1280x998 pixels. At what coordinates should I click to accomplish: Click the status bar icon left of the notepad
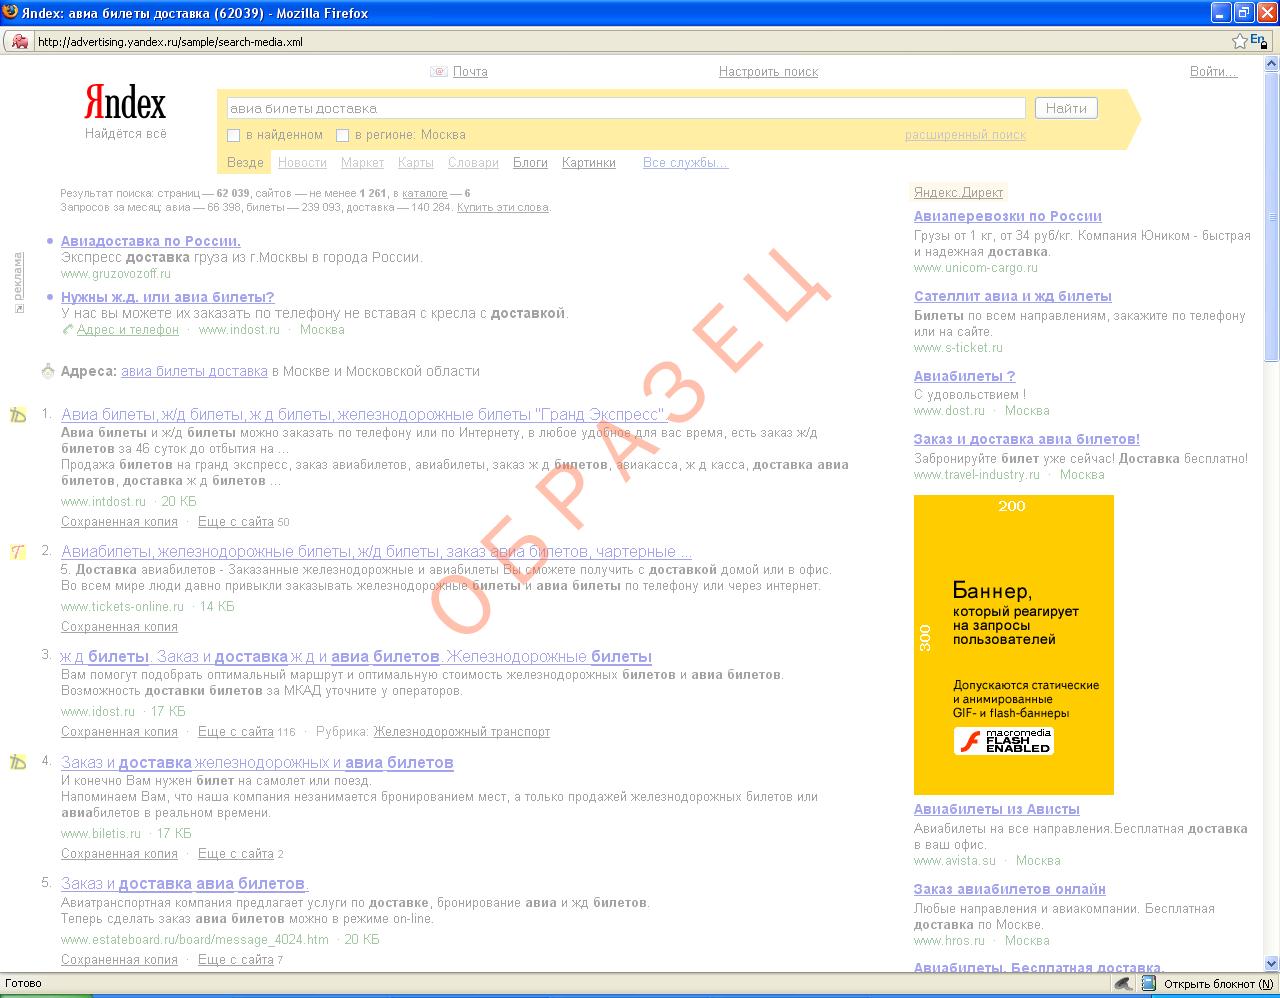(x=1124, y=984)
